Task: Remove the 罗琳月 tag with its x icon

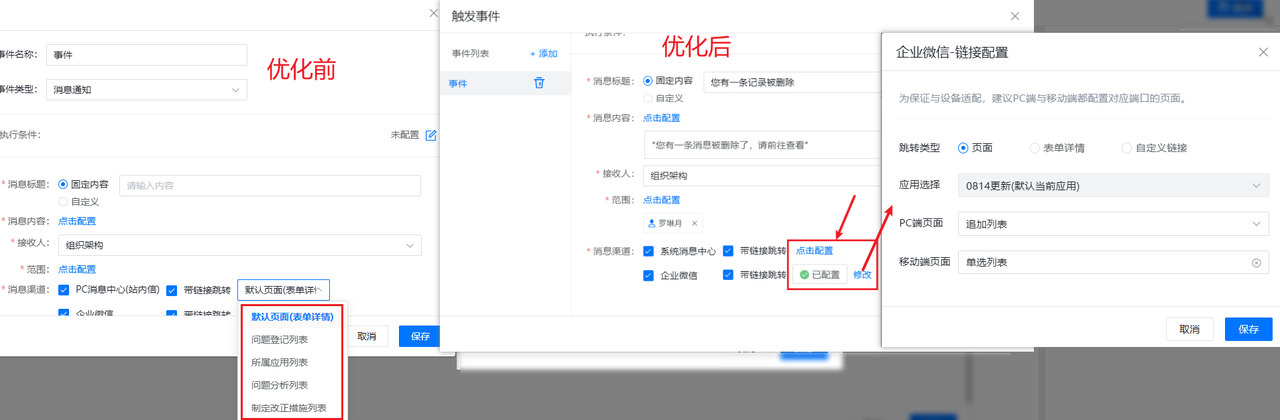Action: 695,223
